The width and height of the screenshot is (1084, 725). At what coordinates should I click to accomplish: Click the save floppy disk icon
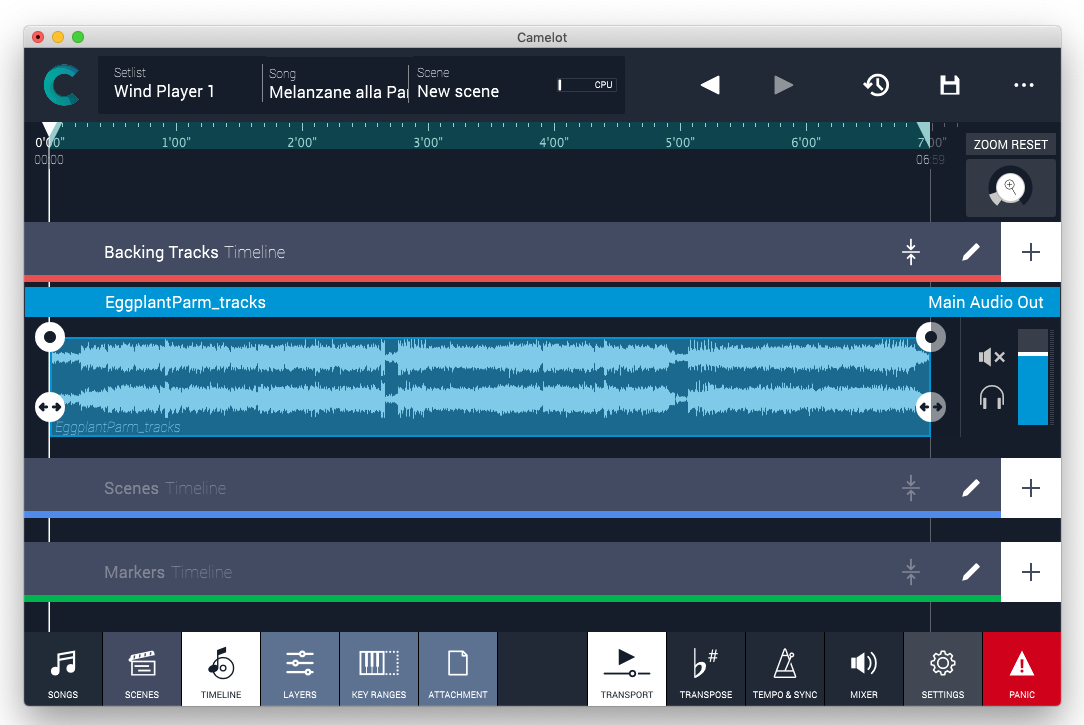950,86
